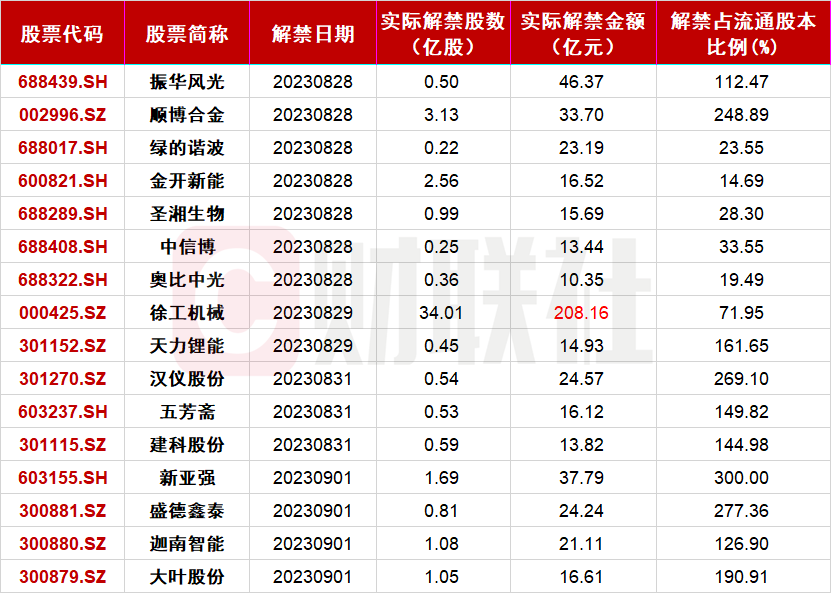
Task: Click stock name 建科股份
Action: [187, 445]
